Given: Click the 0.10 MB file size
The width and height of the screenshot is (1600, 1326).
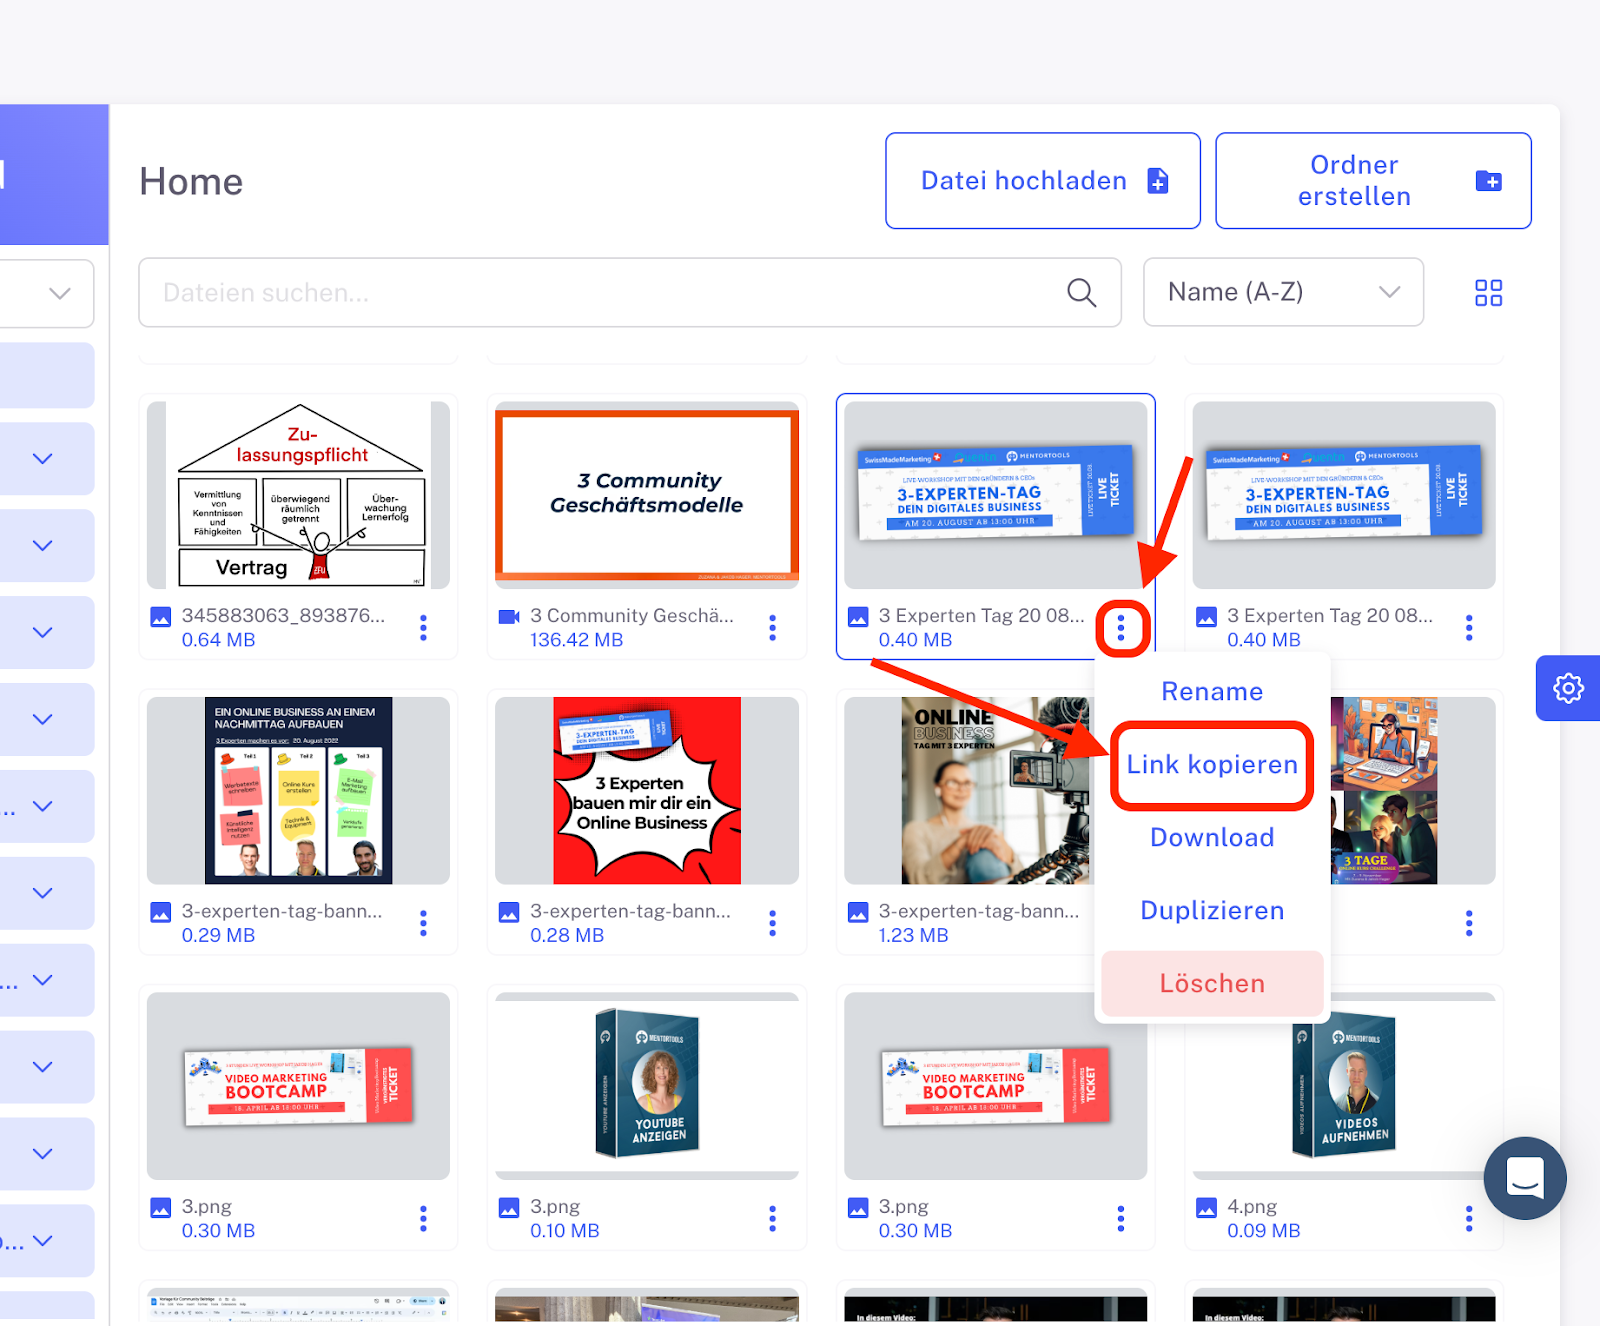Looking at the screenshot, I should coord(565,1231).
